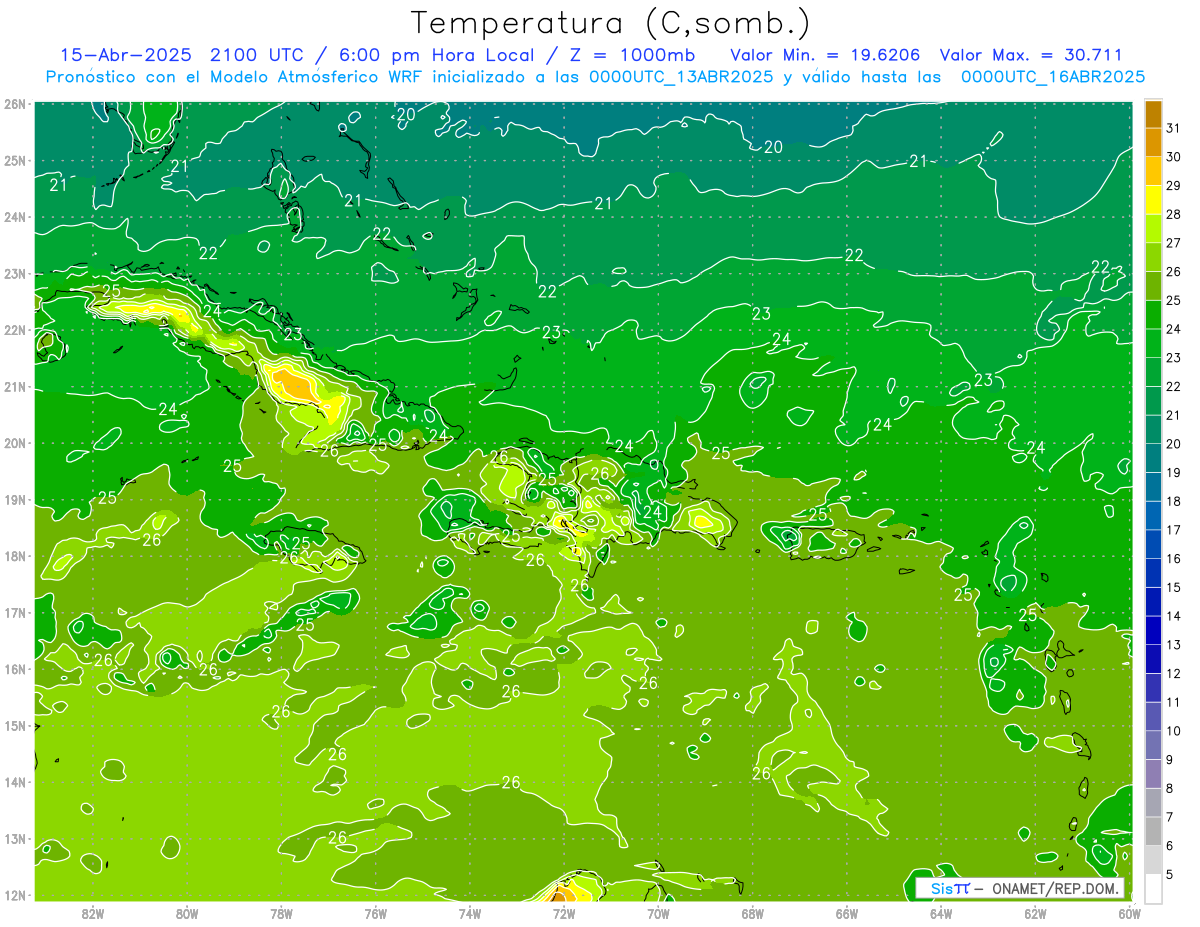Click the longitude axis label 76W
The height and width of the screenshot is (927, 1200).
click(x=375, y=913)
